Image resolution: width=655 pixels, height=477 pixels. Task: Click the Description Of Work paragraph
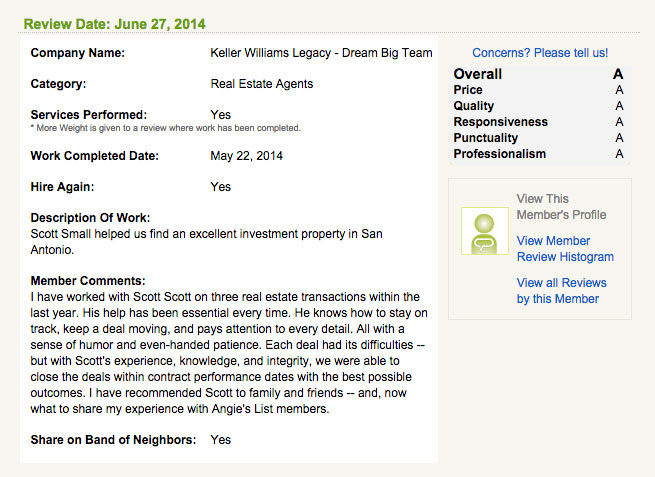[206, 241]
